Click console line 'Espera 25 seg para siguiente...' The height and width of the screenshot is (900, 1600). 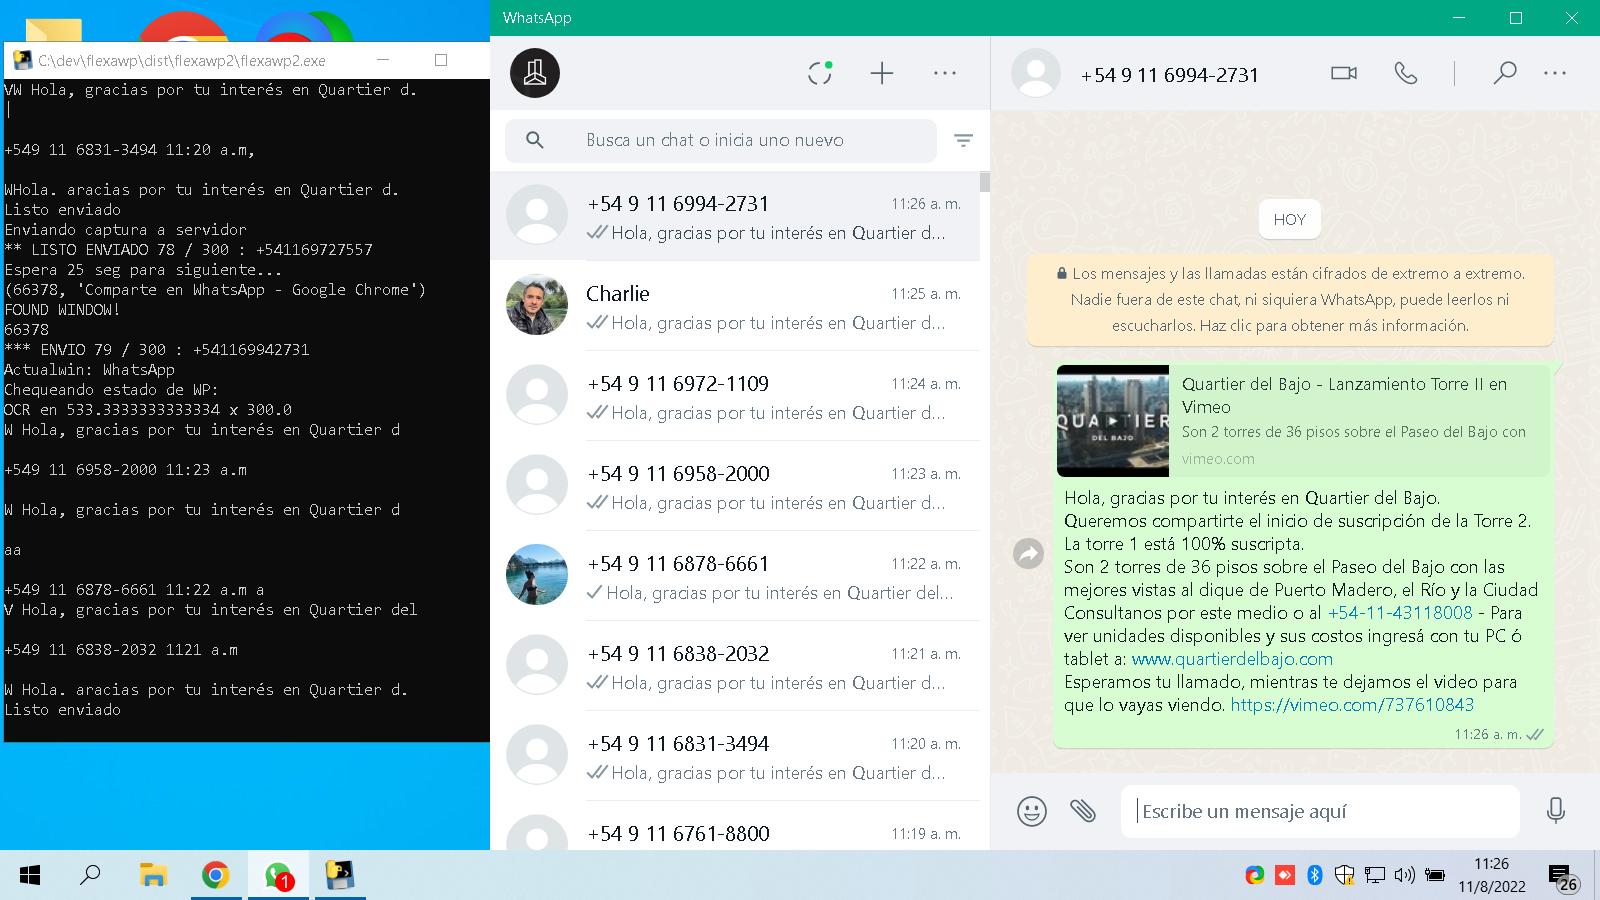click(143, 270)
